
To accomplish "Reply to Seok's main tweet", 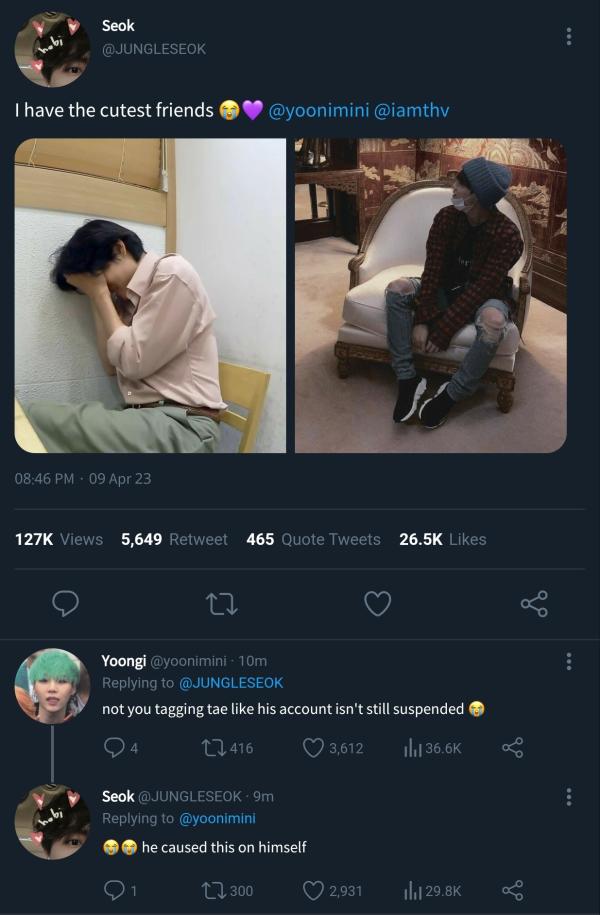I will point(65,602).
